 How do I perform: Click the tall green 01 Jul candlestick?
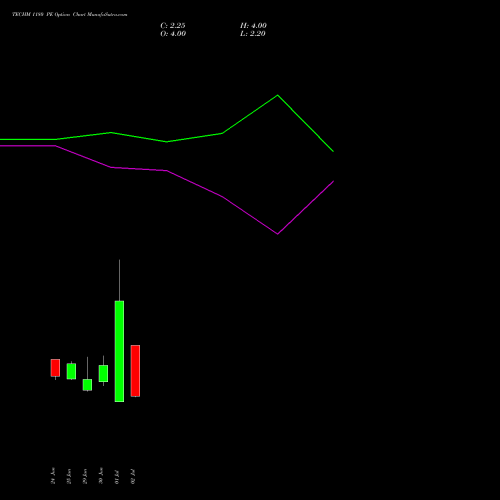(x=119, y=351)
